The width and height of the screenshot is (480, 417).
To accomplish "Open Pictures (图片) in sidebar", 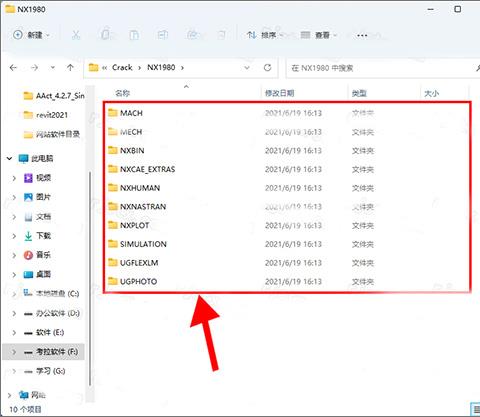I will [37, 197].
